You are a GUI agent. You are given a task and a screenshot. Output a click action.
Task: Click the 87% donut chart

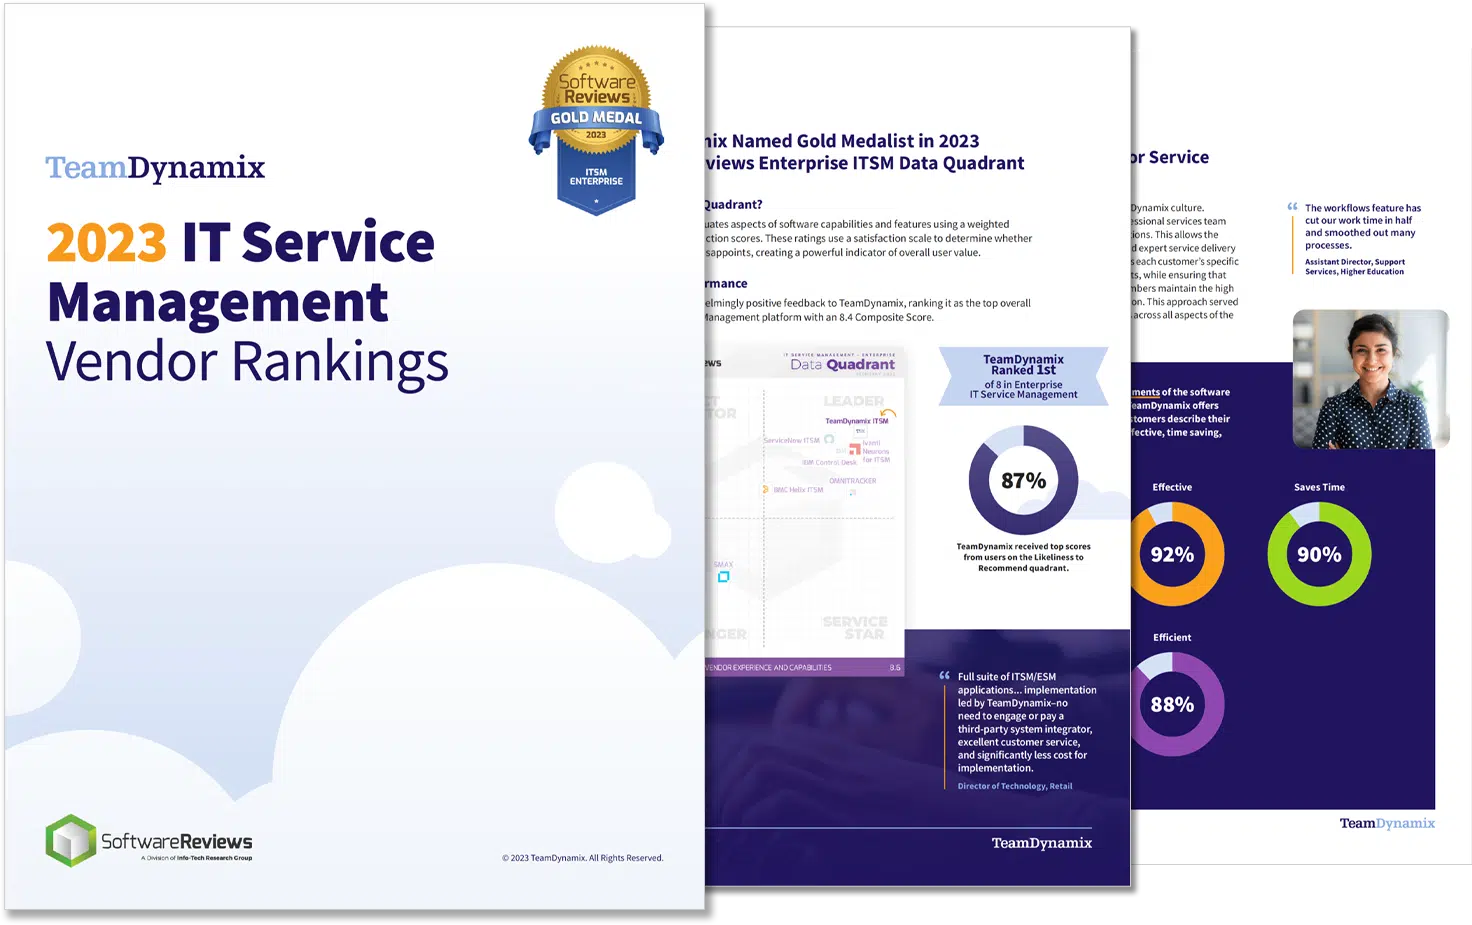click(x=1023, y=480)
